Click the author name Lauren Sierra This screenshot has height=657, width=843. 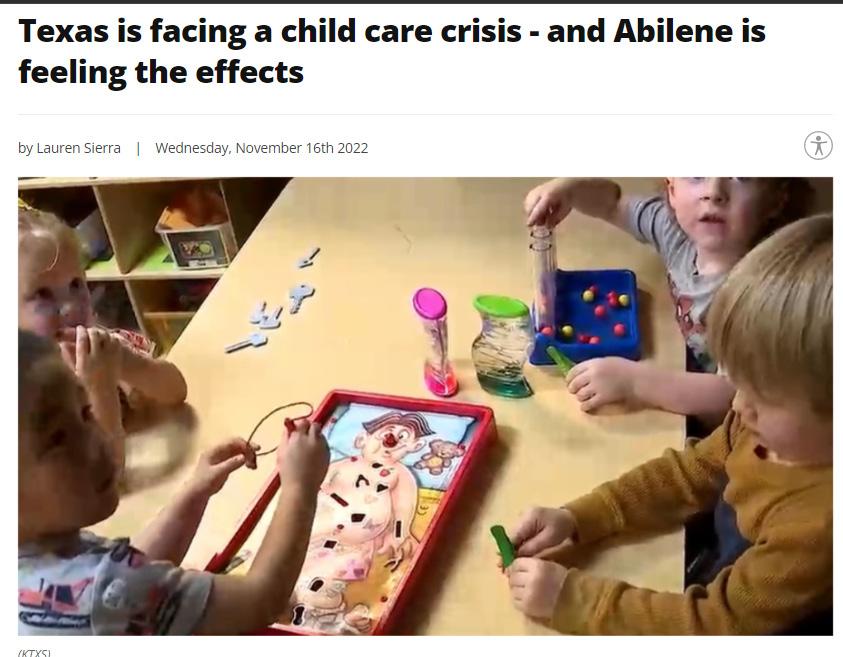click(x=78, y=148)
